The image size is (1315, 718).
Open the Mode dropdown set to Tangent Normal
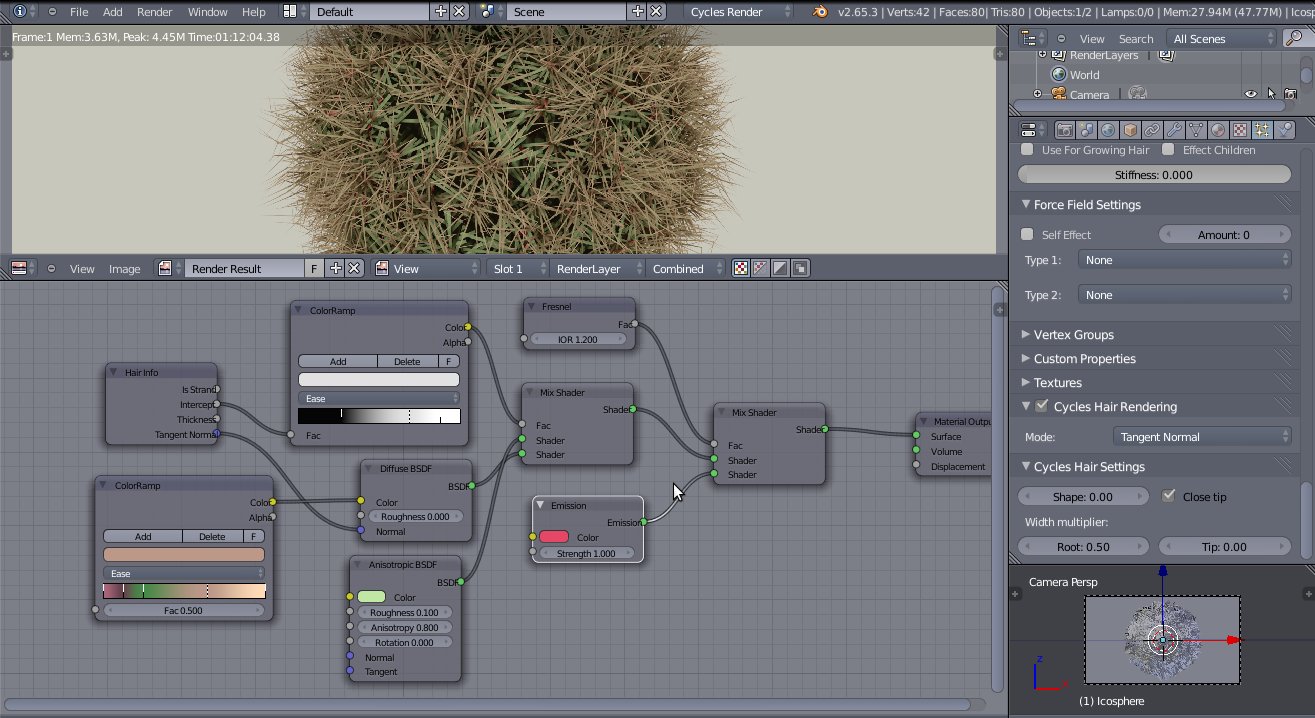(1202, 436)
